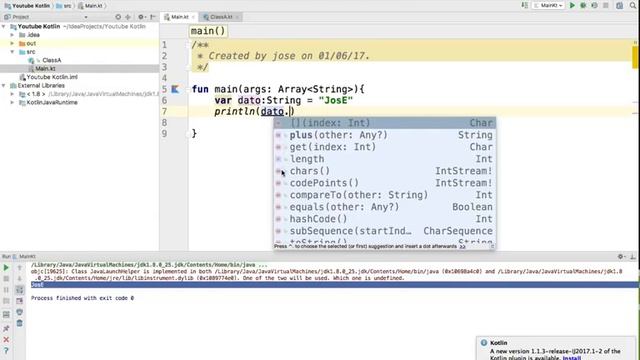Choose chars() from completion list
640x360 pixels.
click(385, 171)
